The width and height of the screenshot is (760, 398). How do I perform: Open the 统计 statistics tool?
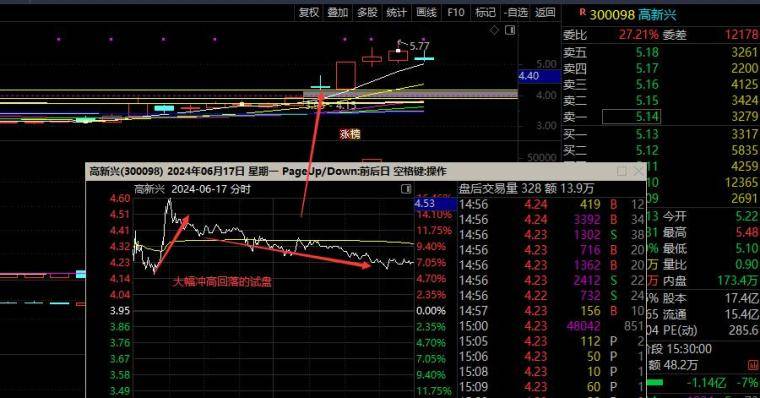coord(396,13)
